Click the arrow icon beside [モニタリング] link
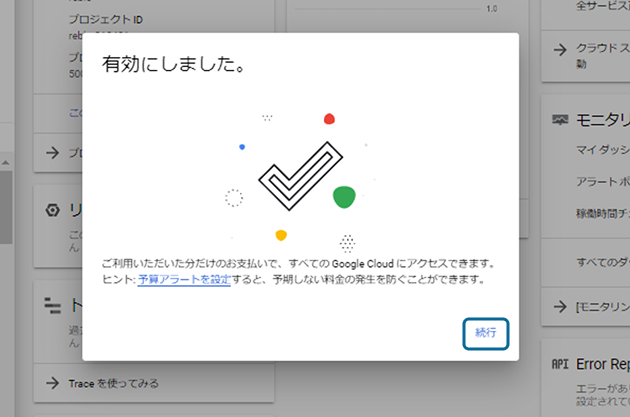This screenshot has width=630, height=417. 558,305
